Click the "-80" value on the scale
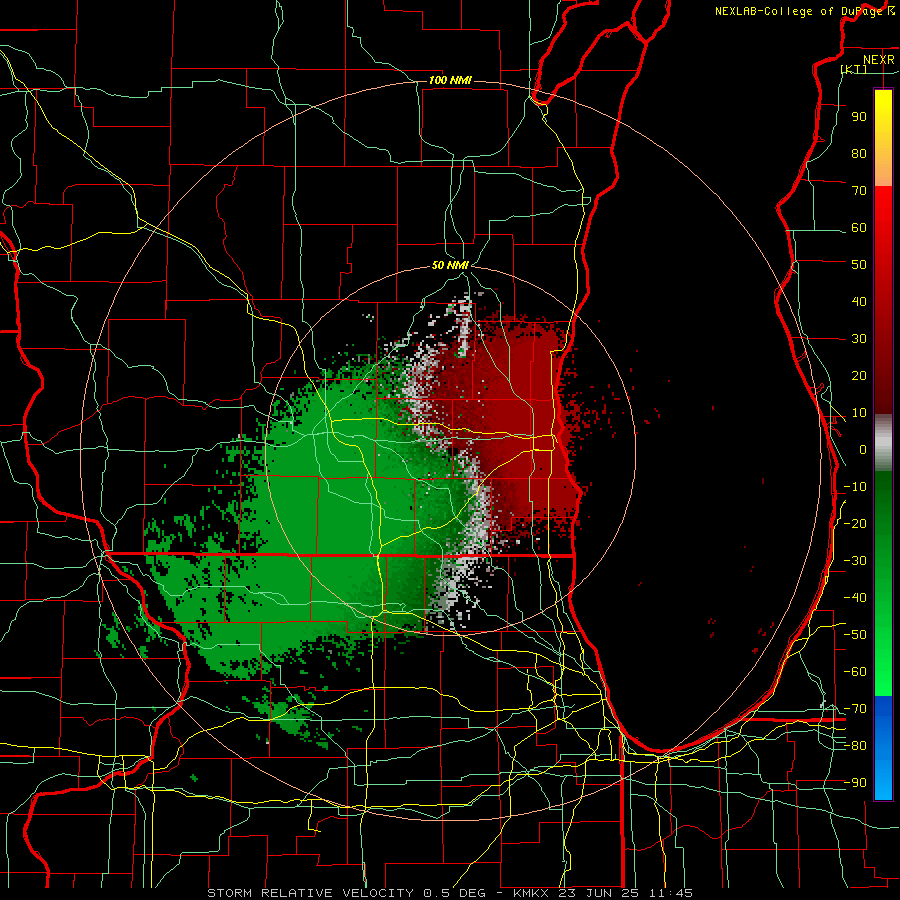This screenshot has height=900, width=900. tap(855, 746)
